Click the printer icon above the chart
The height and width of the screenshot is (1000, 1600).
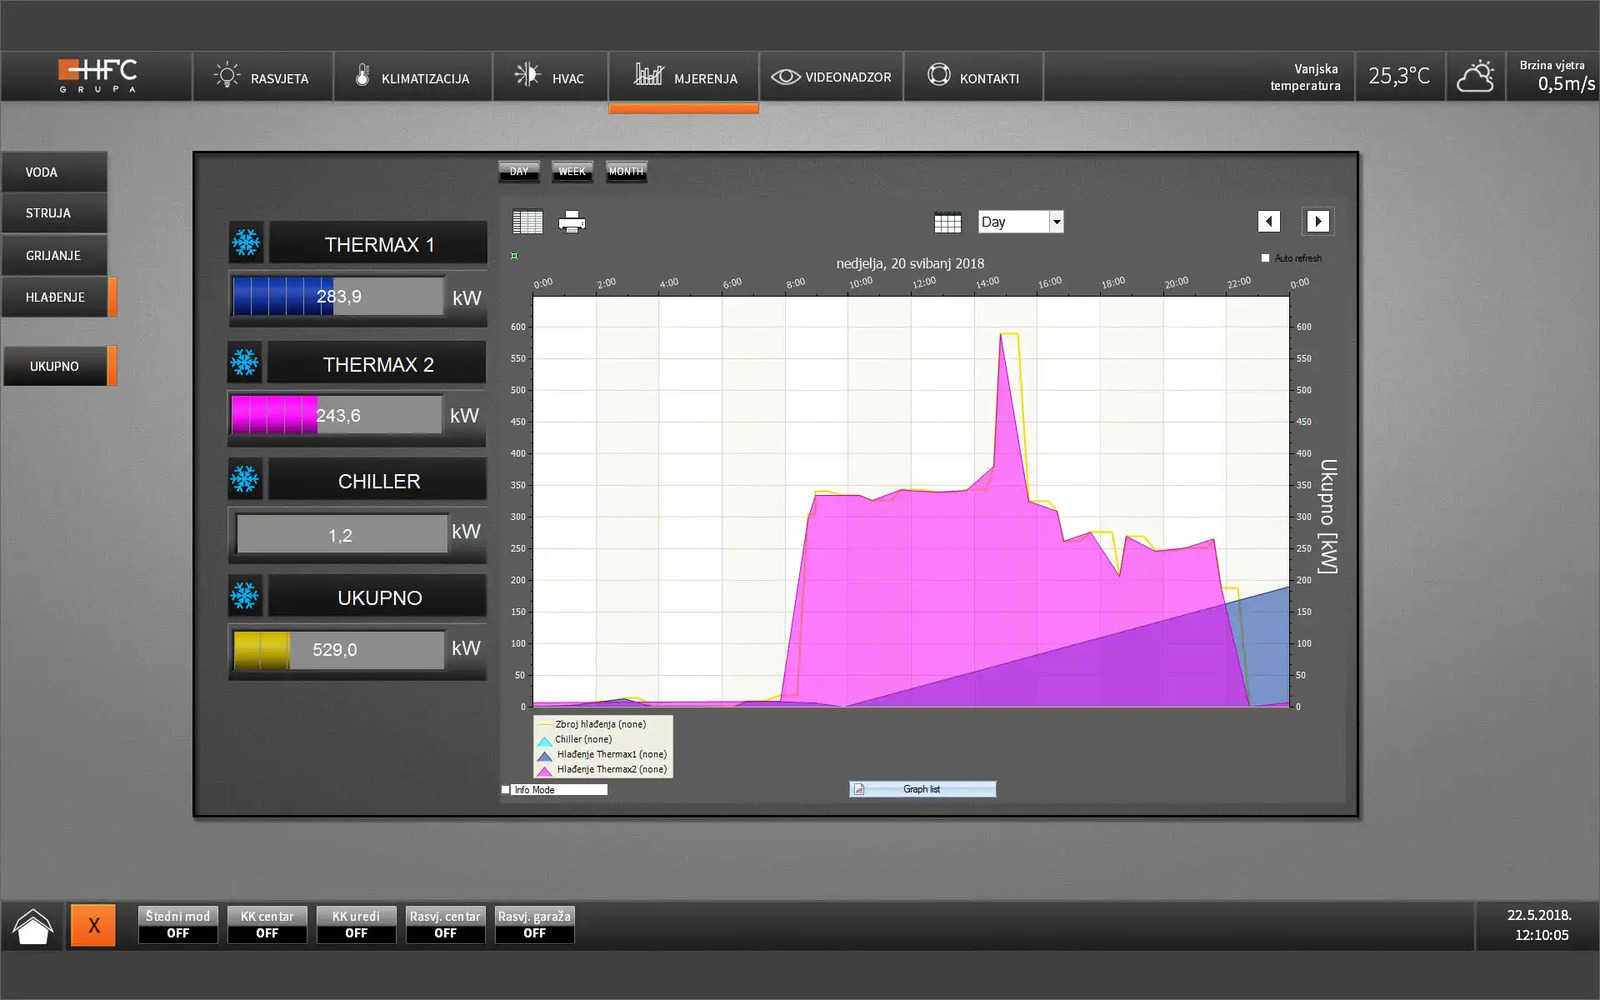572,222
